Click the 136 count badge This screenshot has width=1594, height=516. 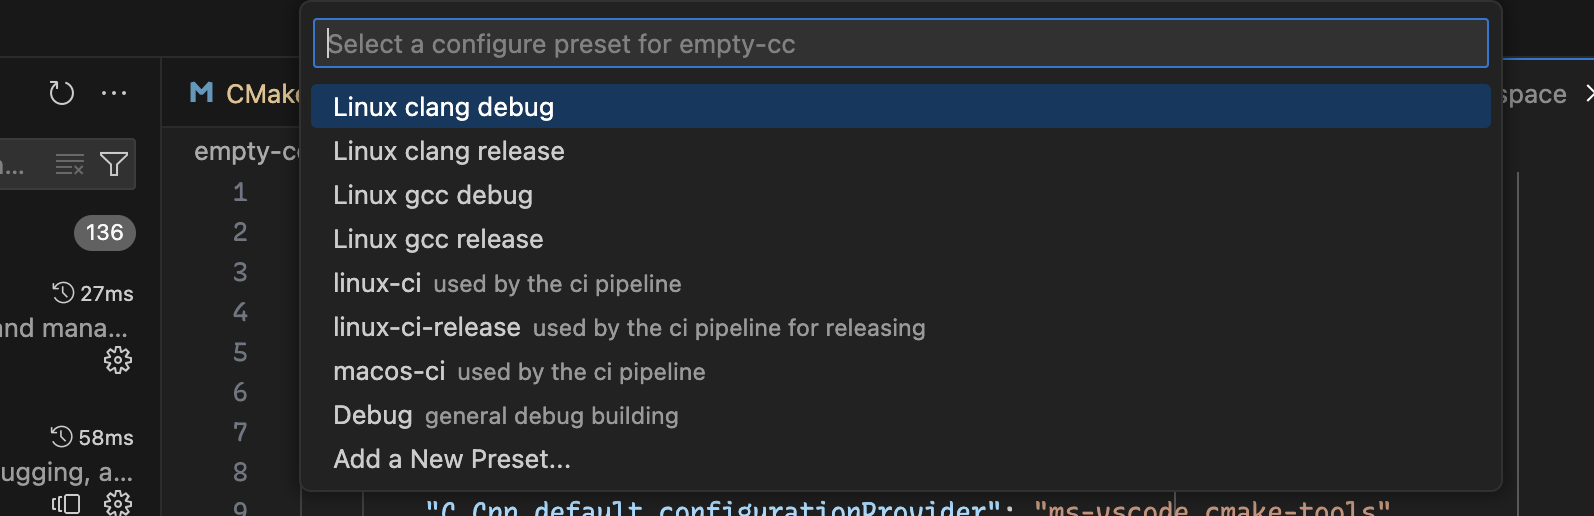[x=104, y=233]
